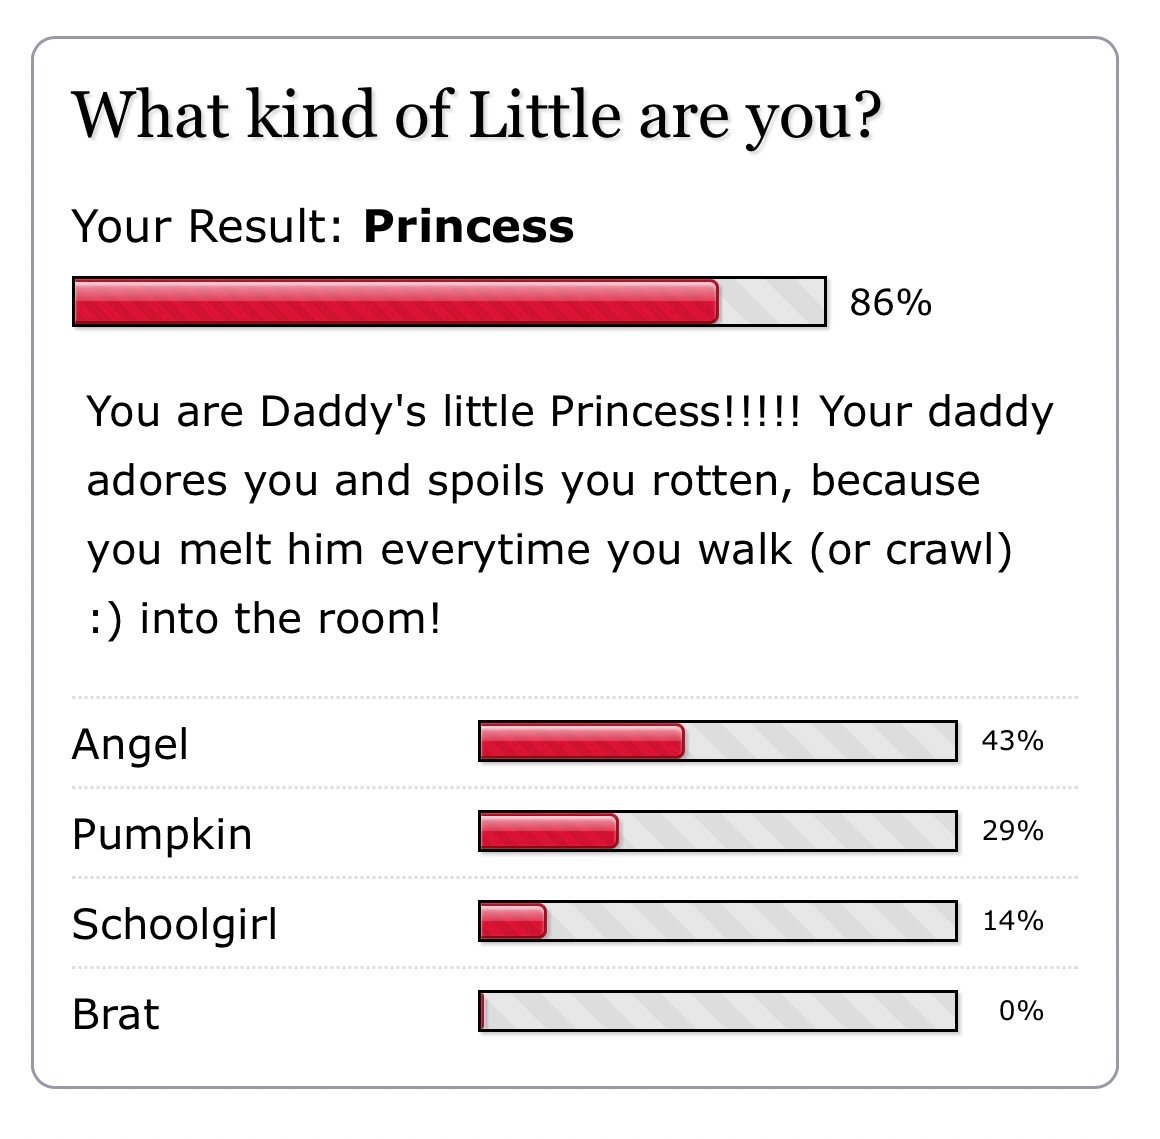Click the 'into the room!' text line
This screenshot has height=1139, width=1160.
(x=290, y=619)
